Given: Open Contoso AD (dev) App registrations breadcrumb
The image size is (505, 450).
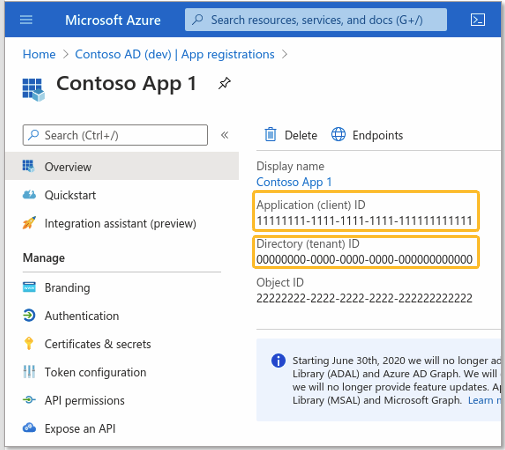Looking at the screenshot, I should tap(175, 54).
